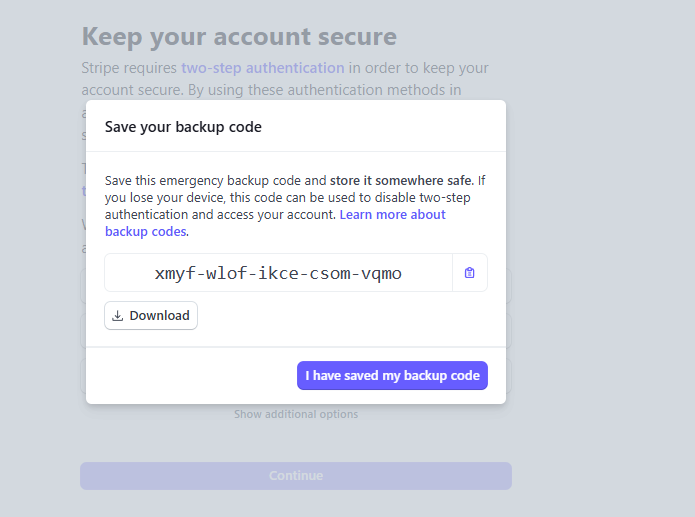Expand 'Show additional options'

coord(296,414)
